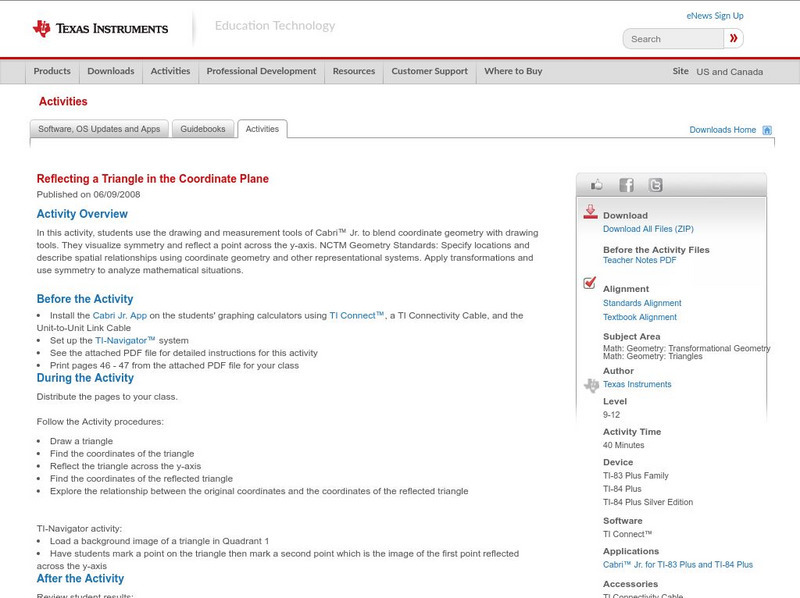Click the Cabri Jr. App link
The image size is (800, 598).
119,316
